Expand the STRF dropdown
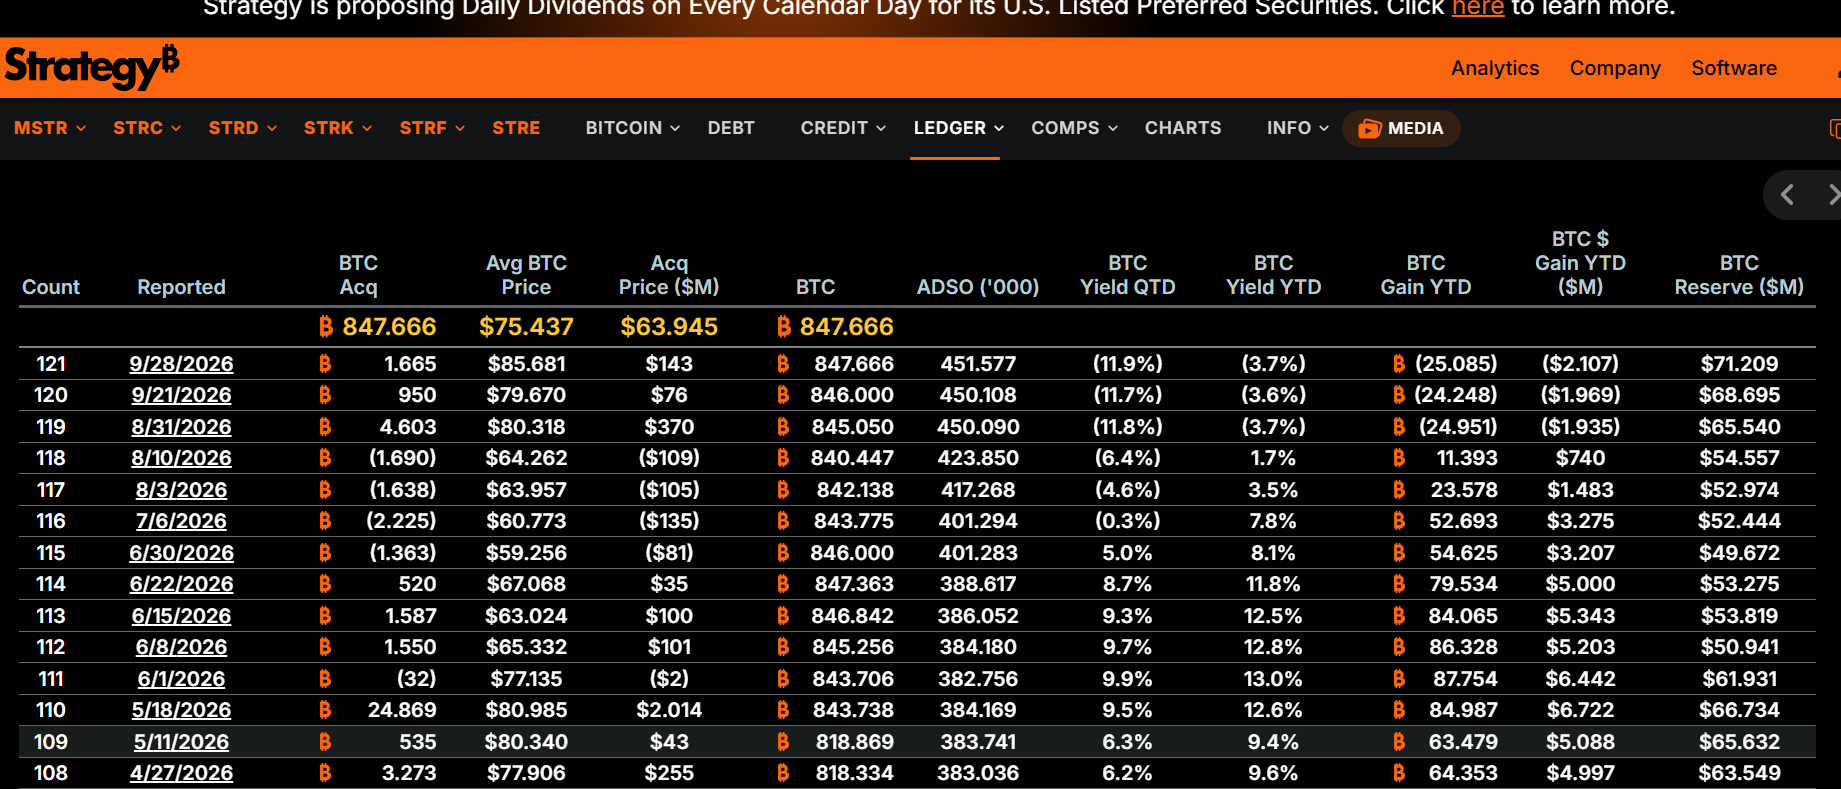The height and width of the screenshot is (789, 1841). (x=432, y=128)
